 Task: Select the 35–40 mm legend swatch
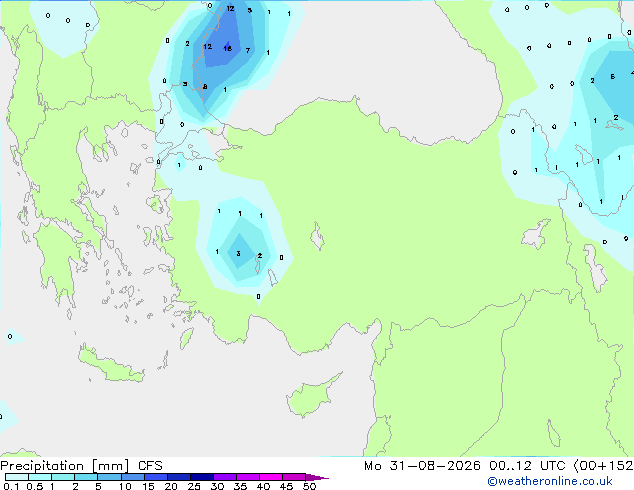248,477
